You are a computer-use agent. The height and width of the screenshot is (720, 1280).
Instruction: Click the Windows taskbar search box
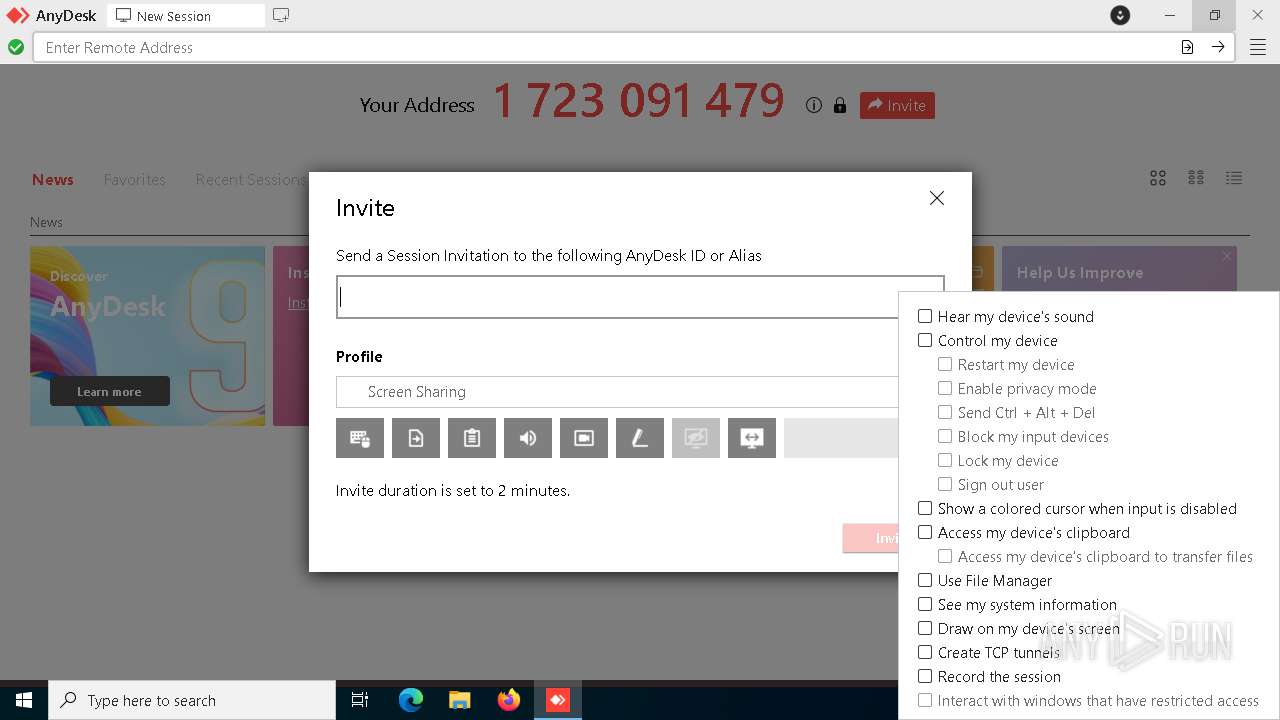point(192,700)
